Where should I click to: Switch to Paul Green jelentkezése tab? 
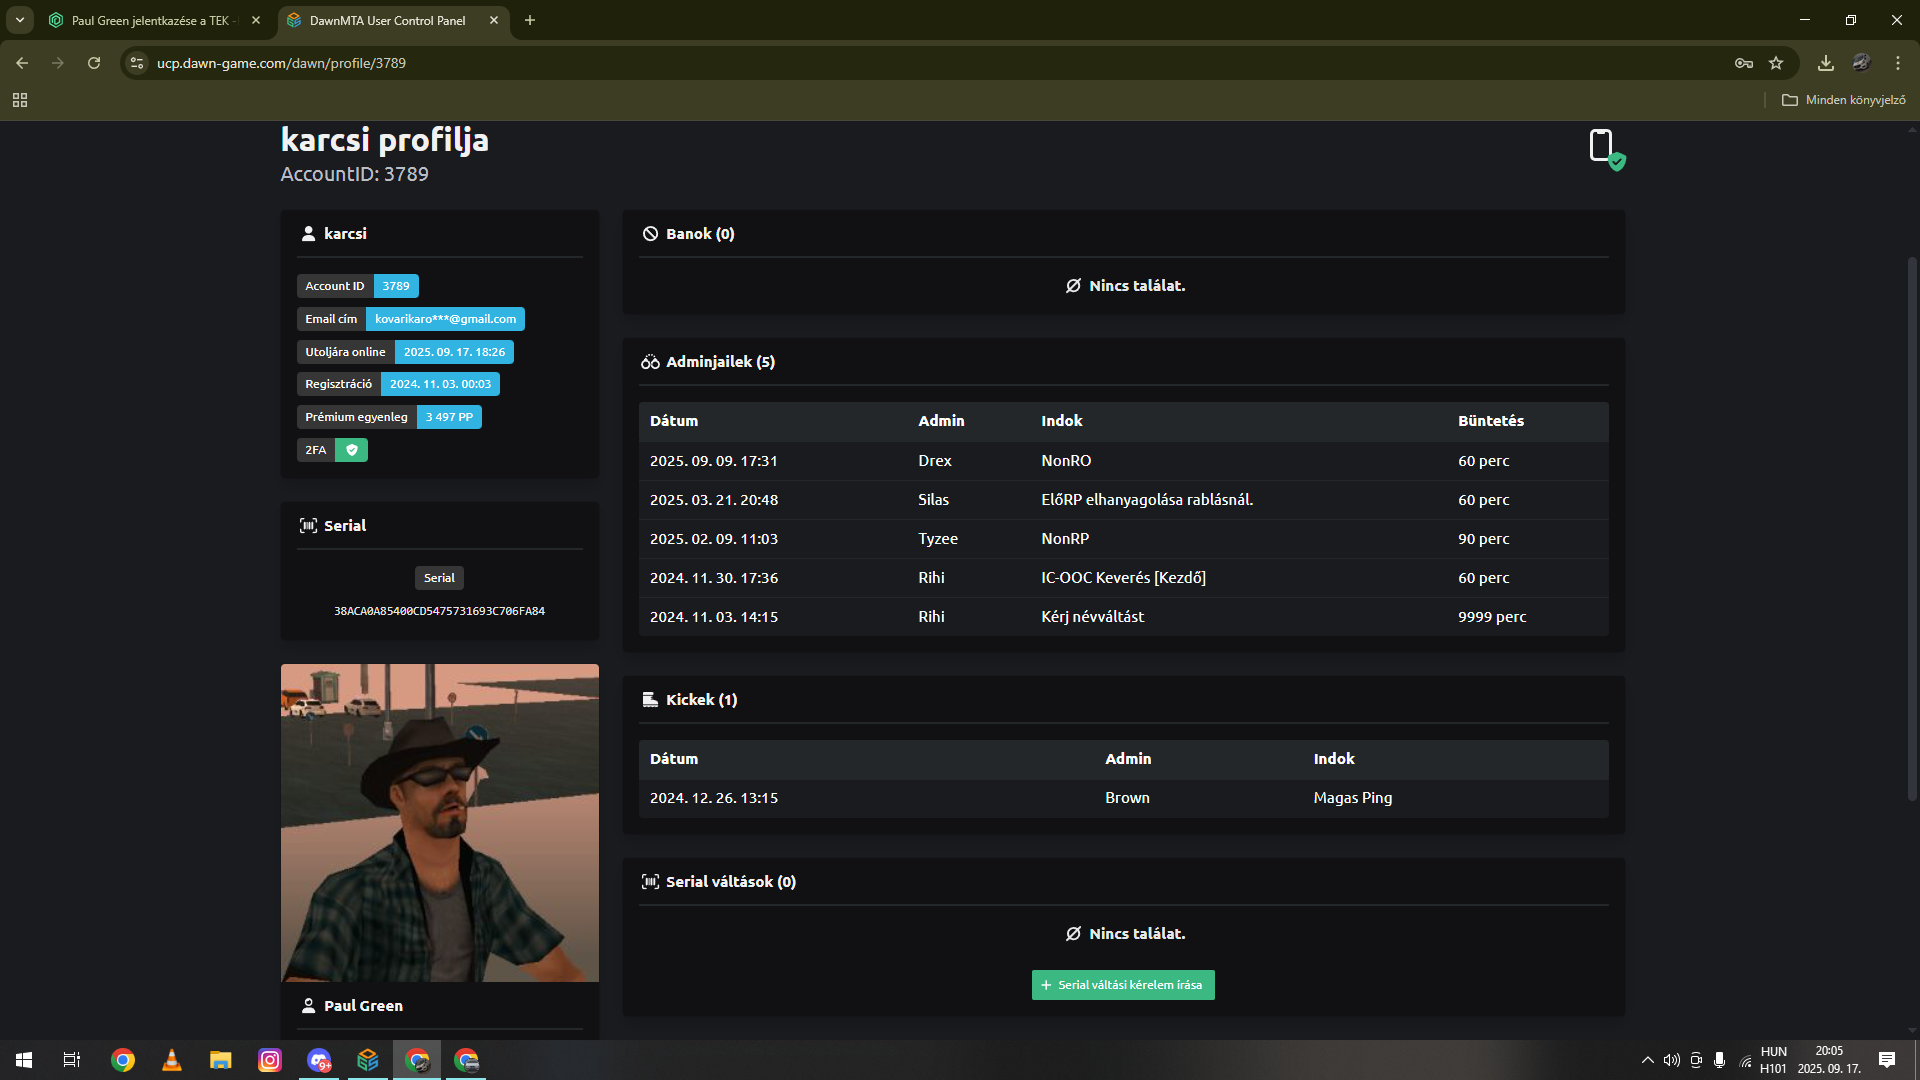pyautogui.click(x=150, y=20)
